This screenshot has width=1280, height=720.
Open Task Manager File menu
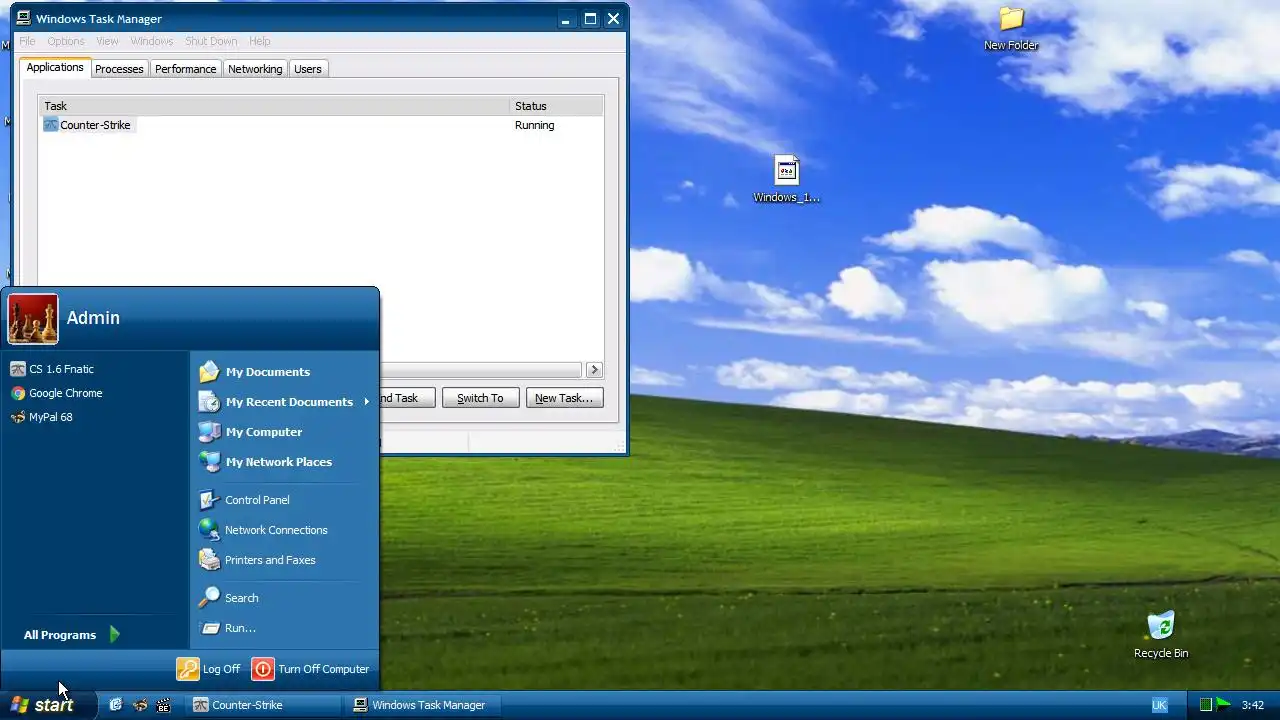[27, 41]
